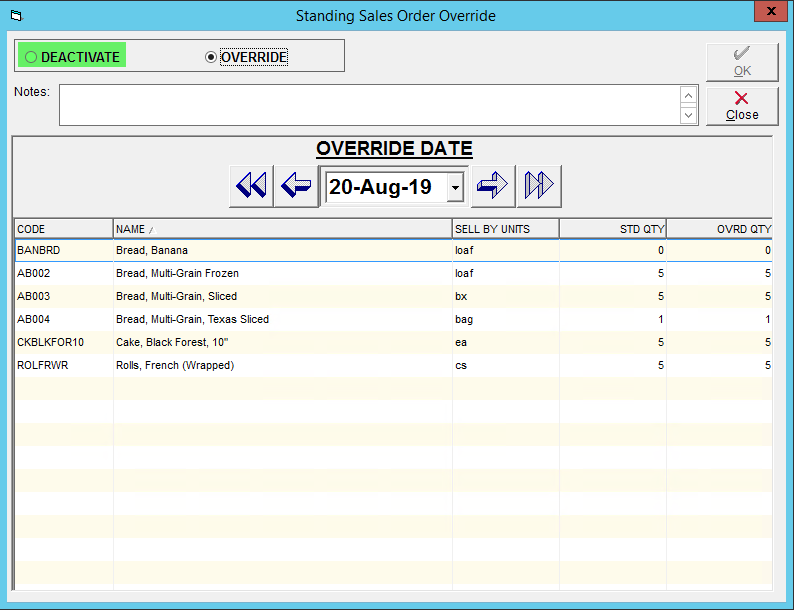Jump to last date with double-right arrow

(x=539, y=186)
